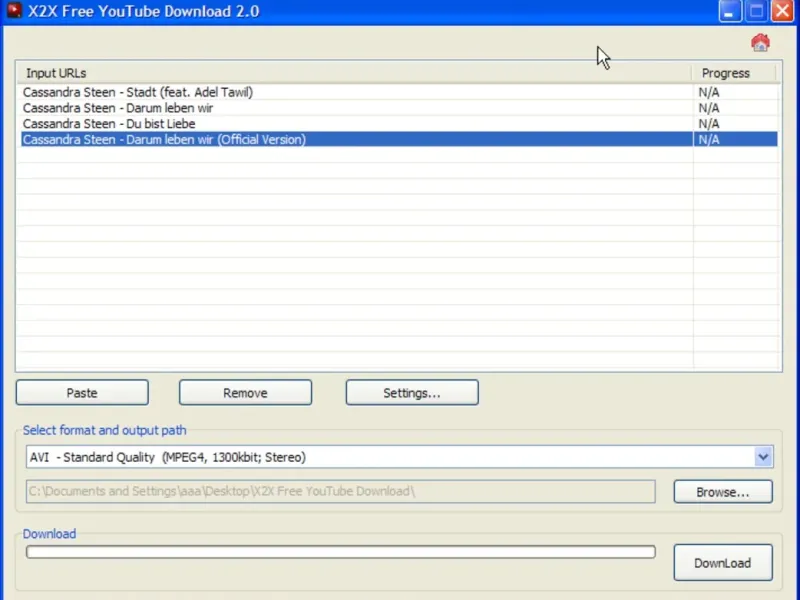
Task: Open the Settings... dialog
Action: pyautogui.click(x=412, y=392)
